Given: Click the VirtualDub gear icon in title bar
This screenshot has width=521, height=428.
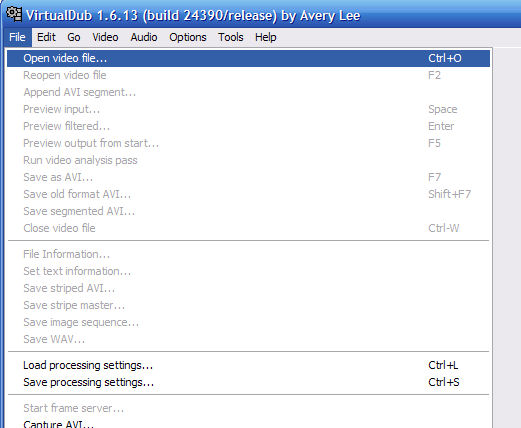Looking at the screenshot, I should pyautogui.click(x=14, y=14).
